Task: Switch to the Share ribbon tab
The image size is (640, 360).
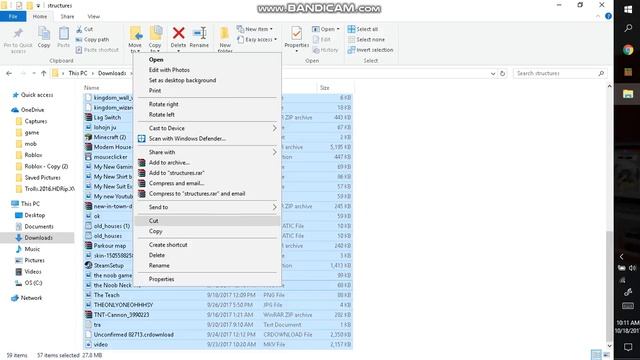Action: click(x=67, y=16)
